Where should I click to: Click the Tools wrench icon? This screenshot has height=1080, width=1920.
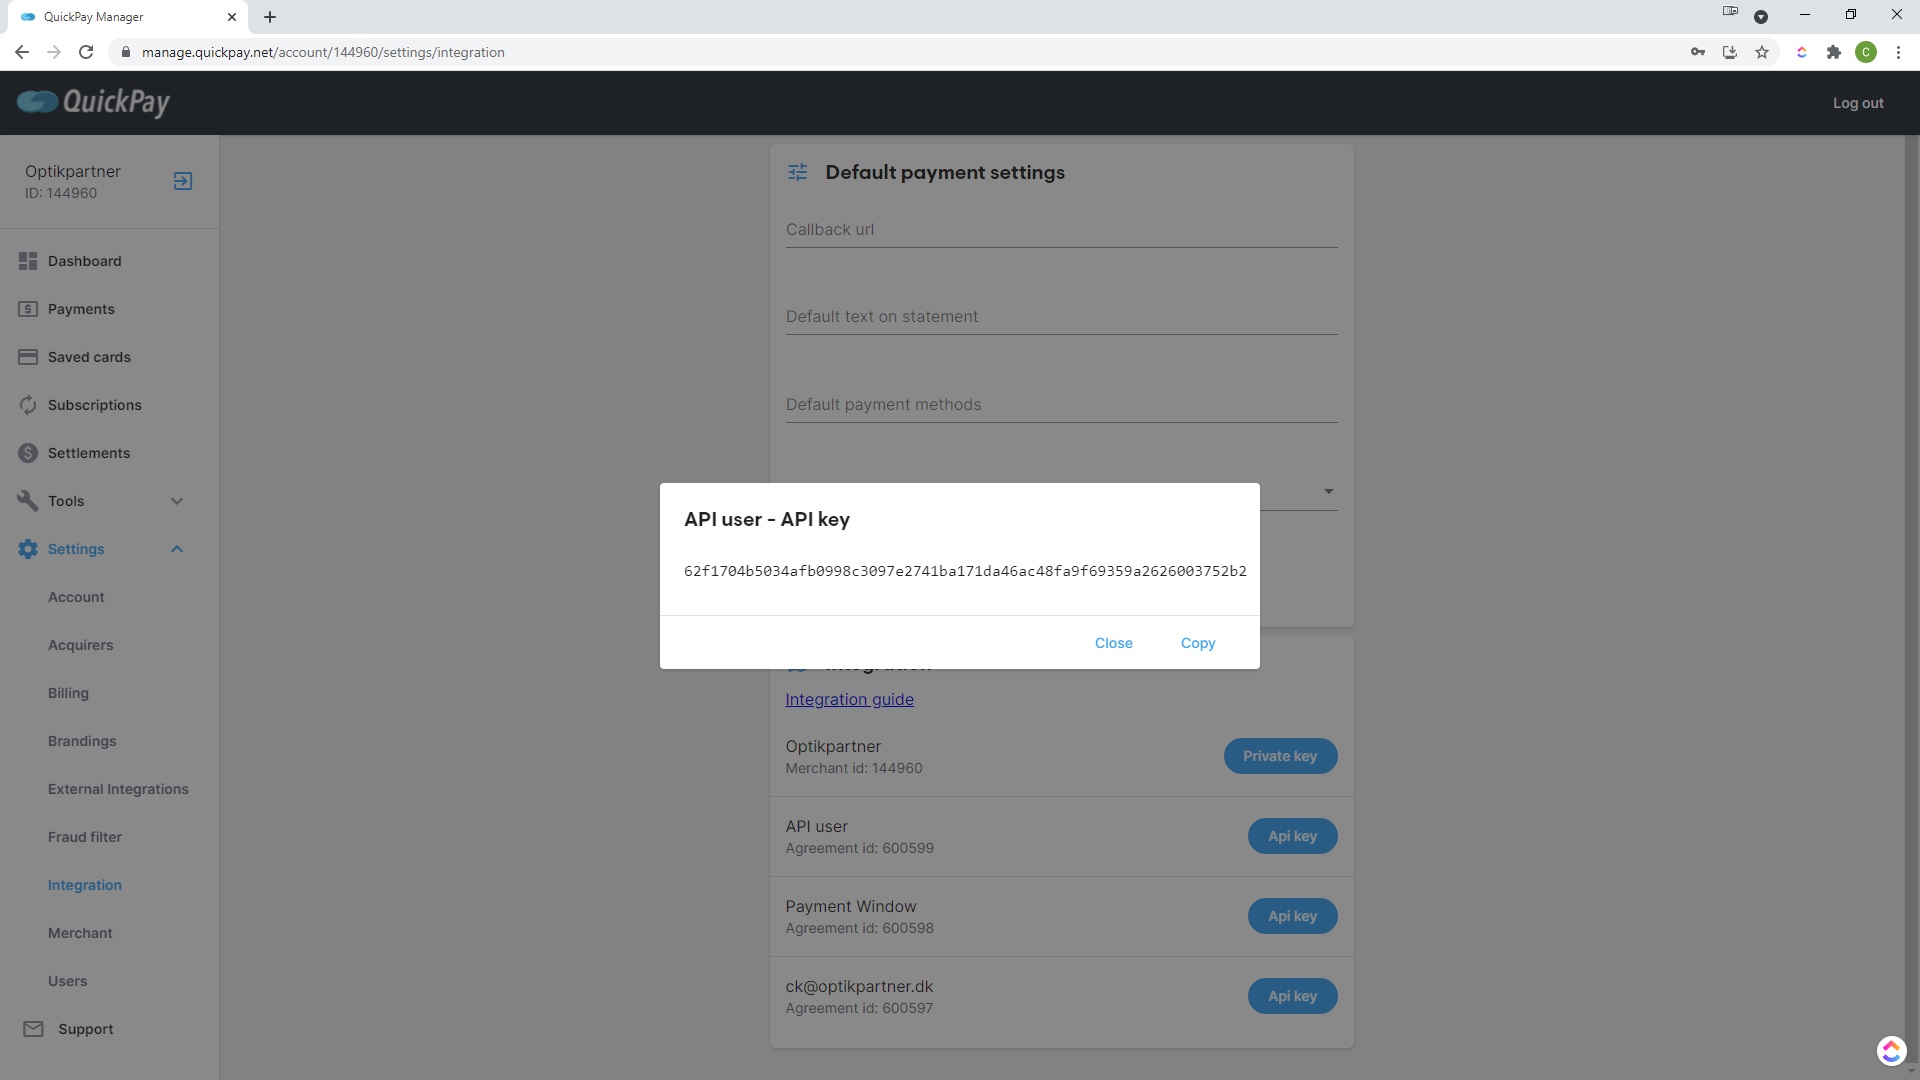[x=28, y=501]
